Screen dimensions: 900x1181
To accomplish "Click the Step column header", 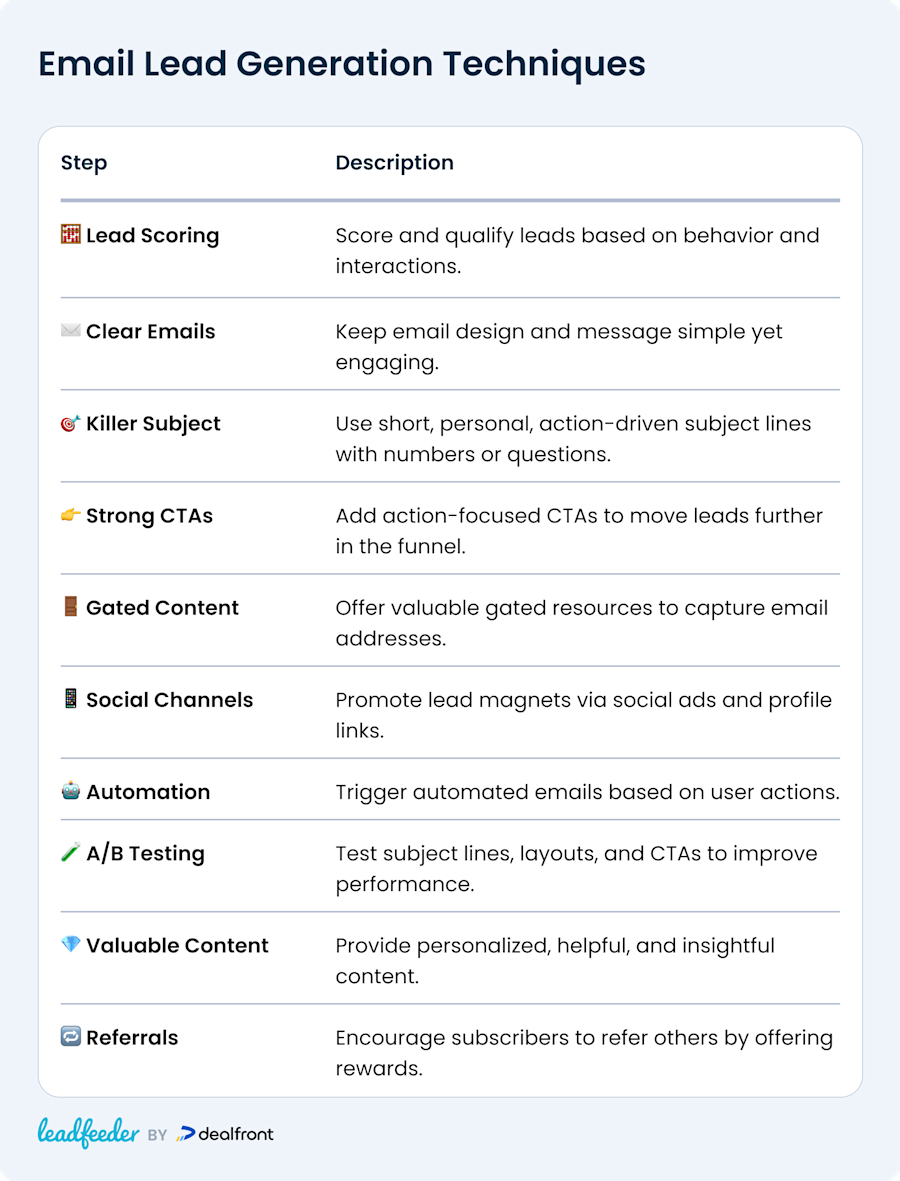I will coord(84,163).
